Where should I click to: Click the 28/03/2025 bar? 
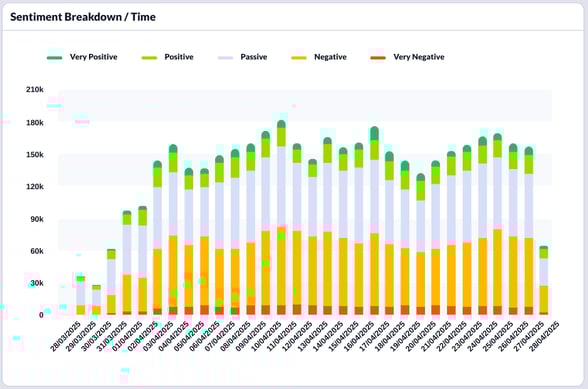click(81, 296)
